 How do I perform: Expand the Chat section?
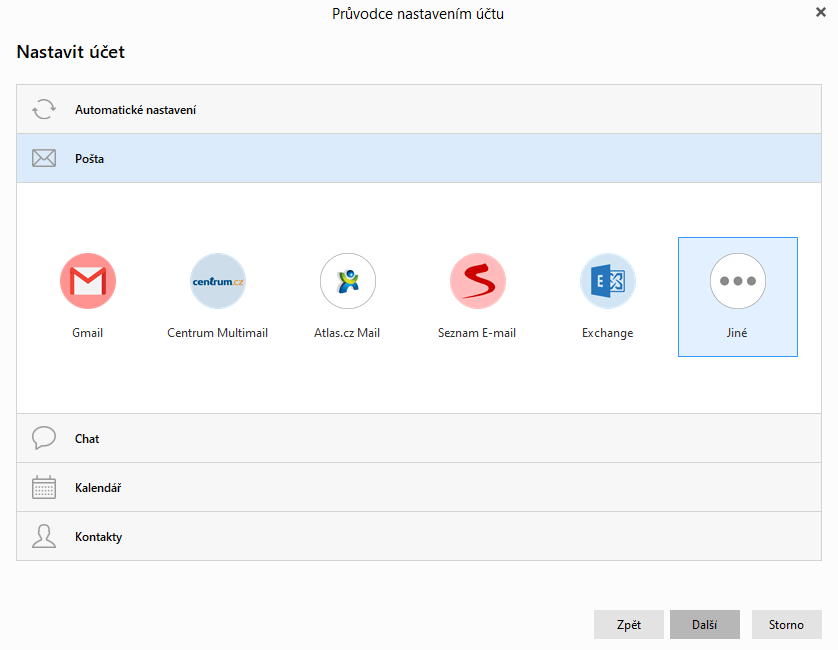pyautogui.click(x=87, y=438)
